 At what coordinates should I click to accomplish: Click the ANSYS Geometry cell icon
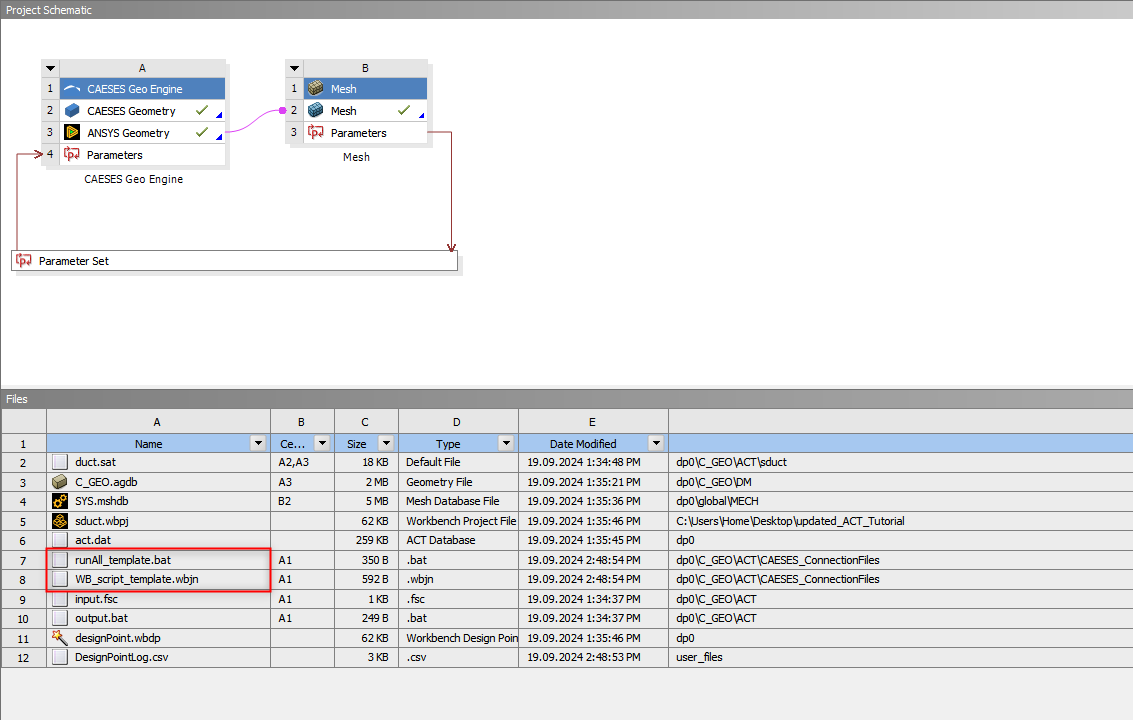pos(72,132)
